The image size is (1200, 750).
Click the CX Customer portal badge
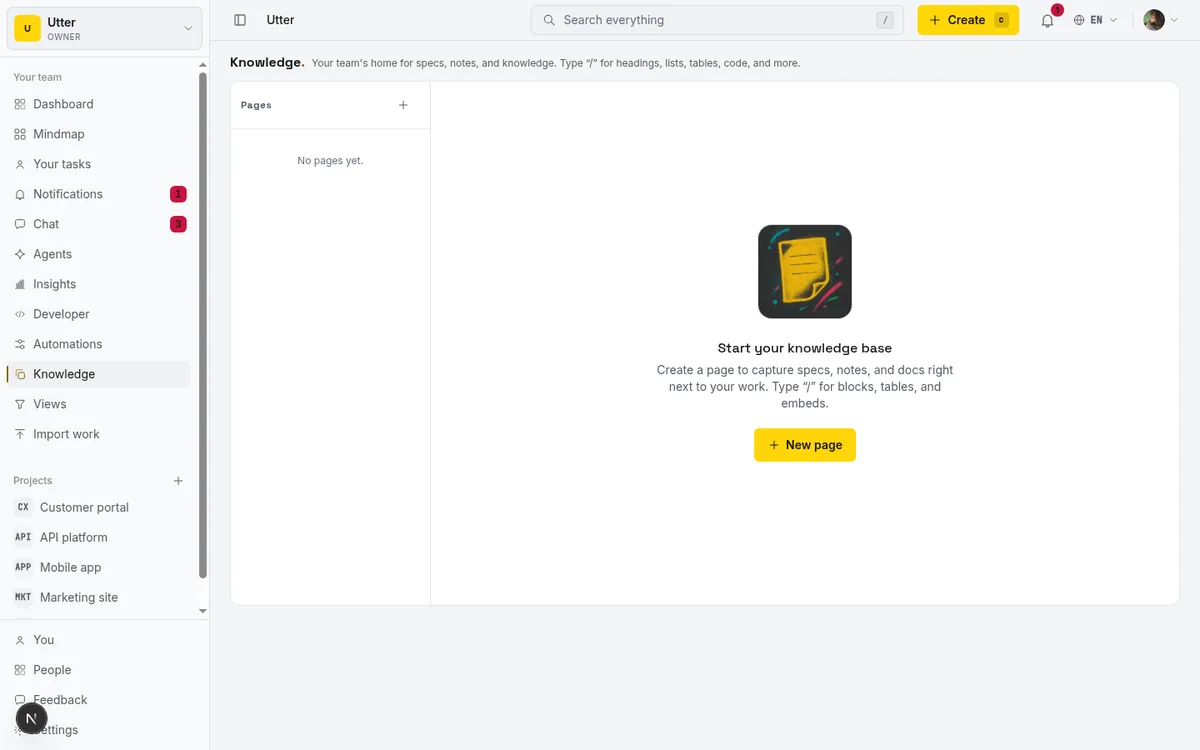coord(23,507)
